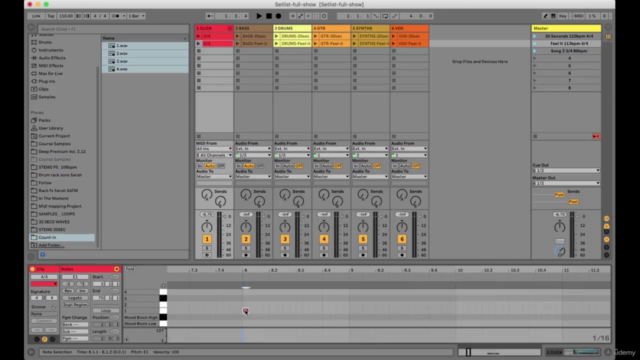
Task: Click the Tap tempo button
Action: tap(51, 16)
